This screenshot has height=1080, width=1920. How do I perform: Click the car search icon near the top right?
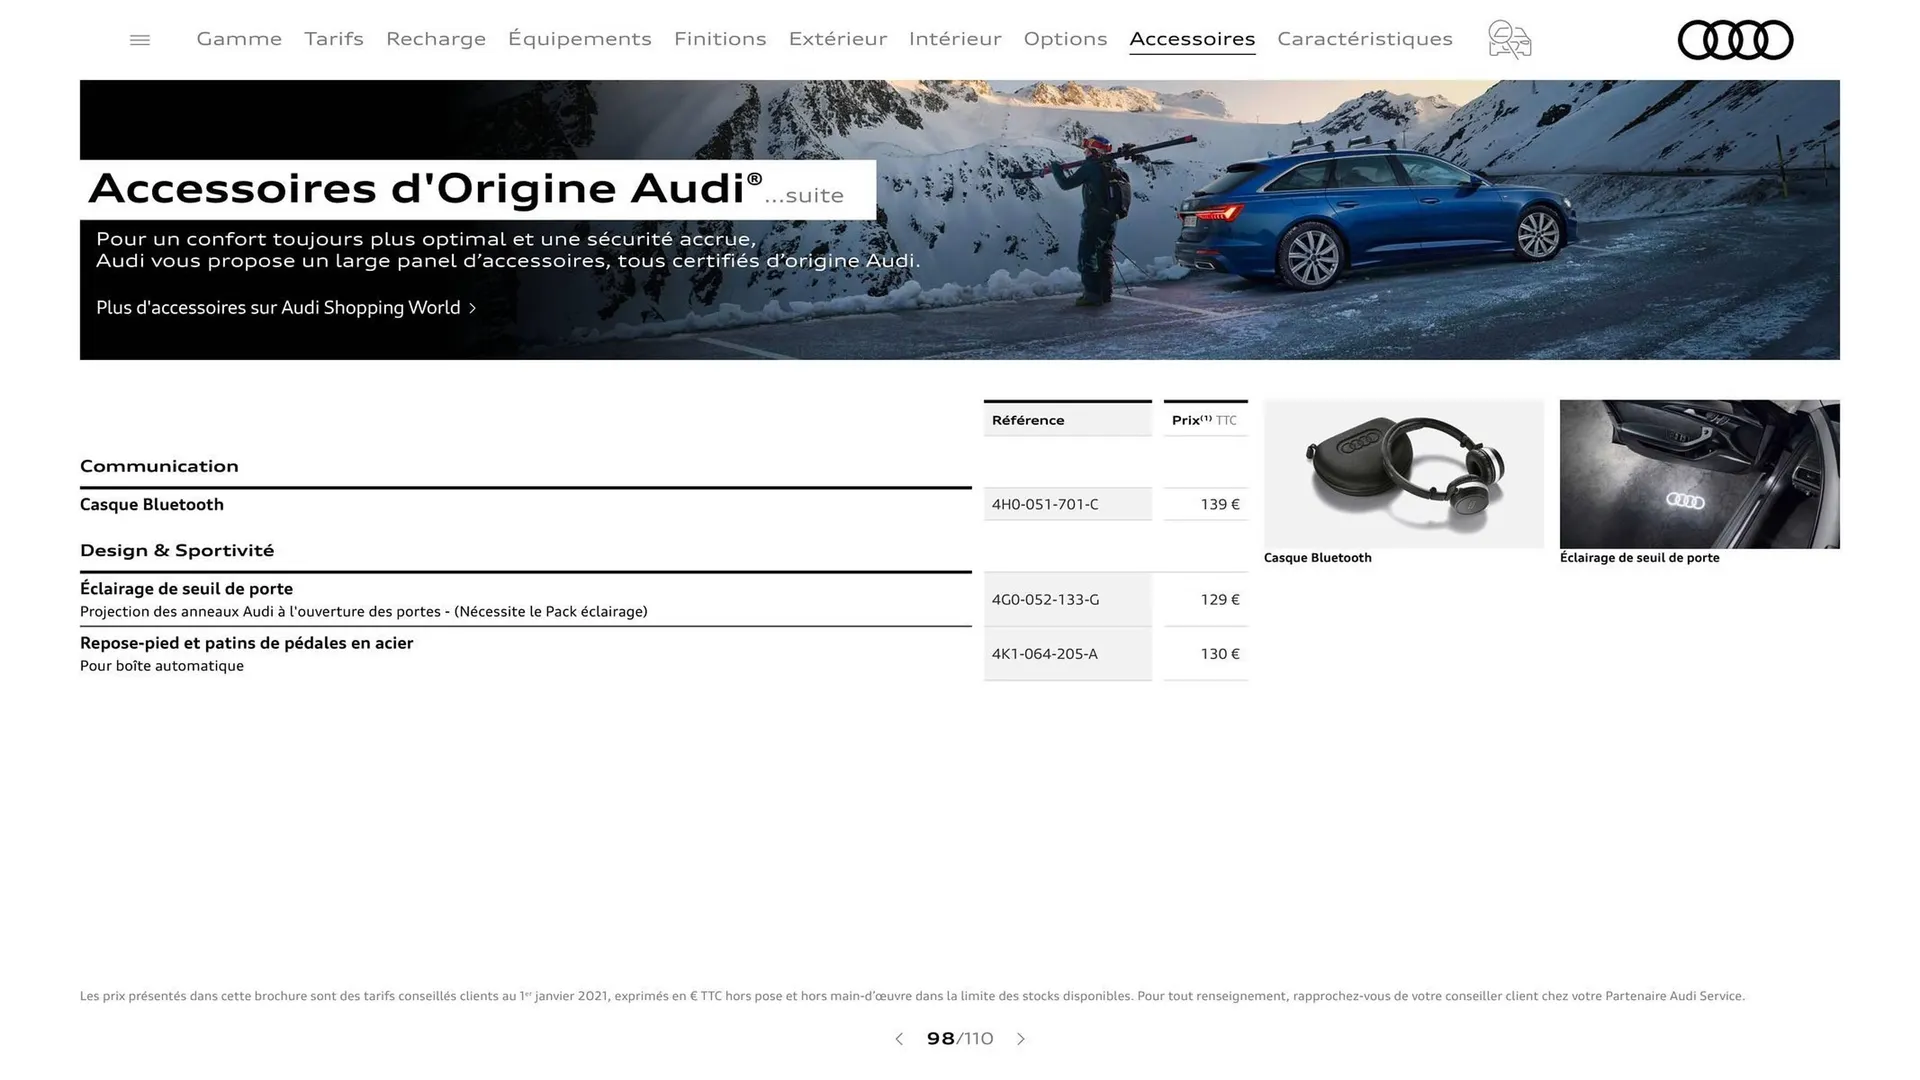pos(1508,39)
